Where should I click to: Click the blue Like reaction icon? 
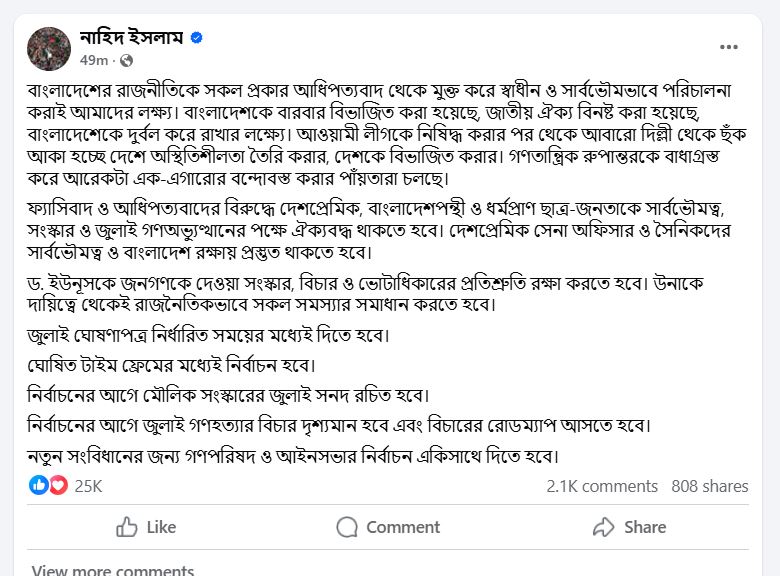point(39,486)
